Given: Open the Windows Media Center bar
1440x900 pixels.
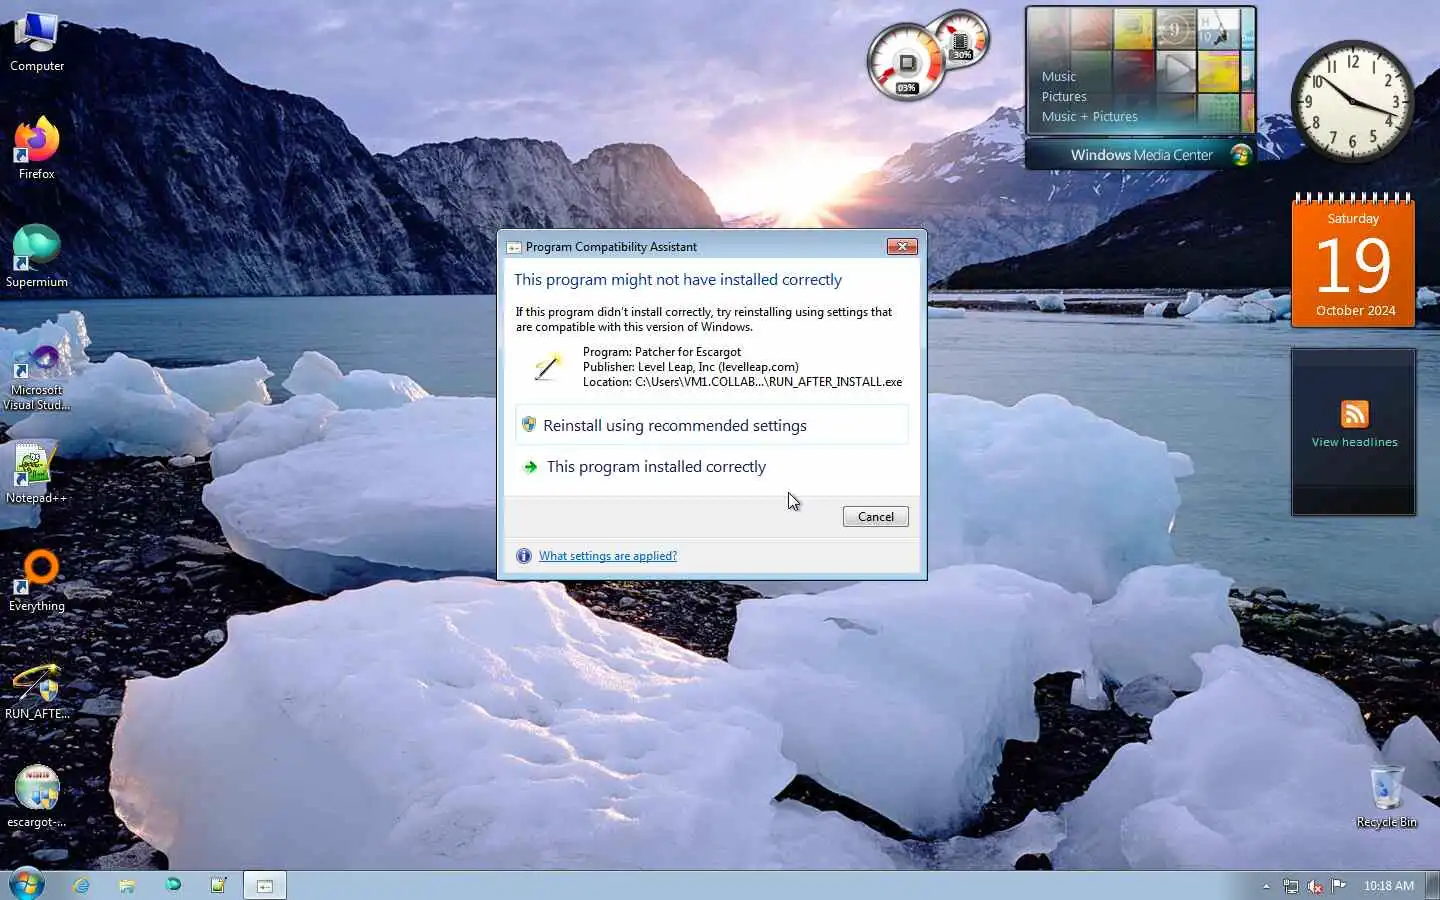Looking at the screenshot, I should coord(1141,155).
